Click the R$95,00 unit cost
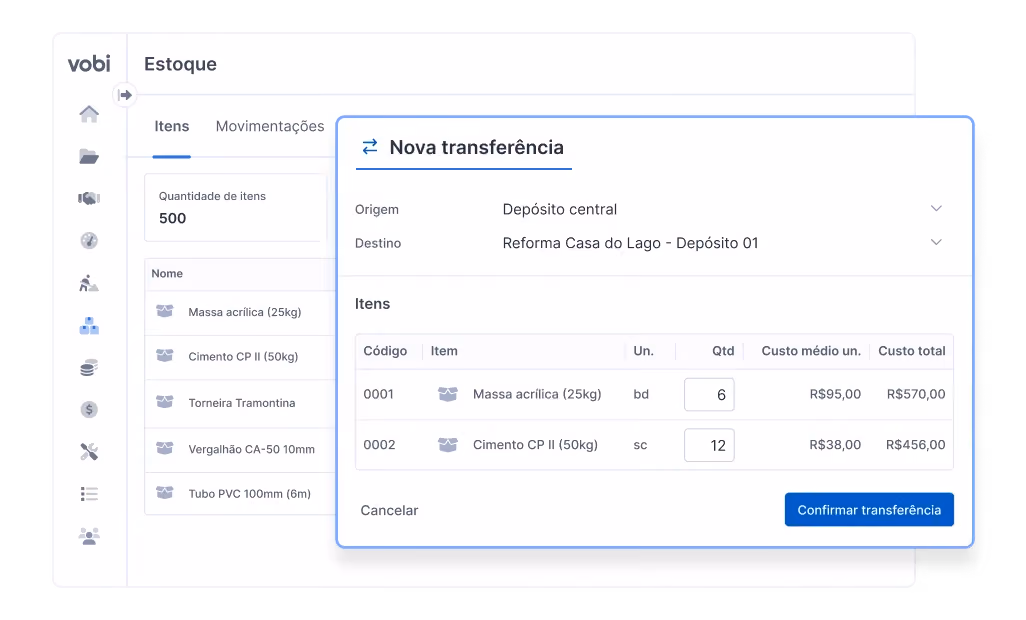 (x=835, y=394)
